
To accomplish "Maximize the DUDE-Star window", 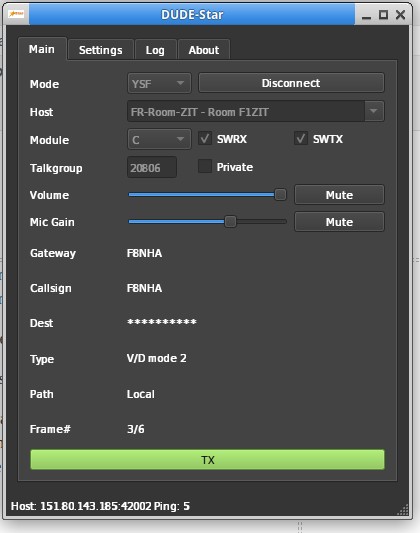I will point(383,15).
